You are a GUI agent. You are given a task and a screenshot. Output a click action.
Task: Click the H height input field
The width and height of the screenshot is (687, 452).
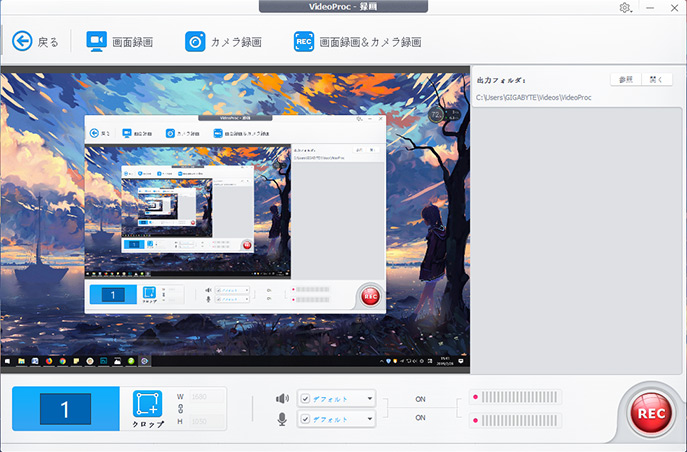tap(207, 421)
